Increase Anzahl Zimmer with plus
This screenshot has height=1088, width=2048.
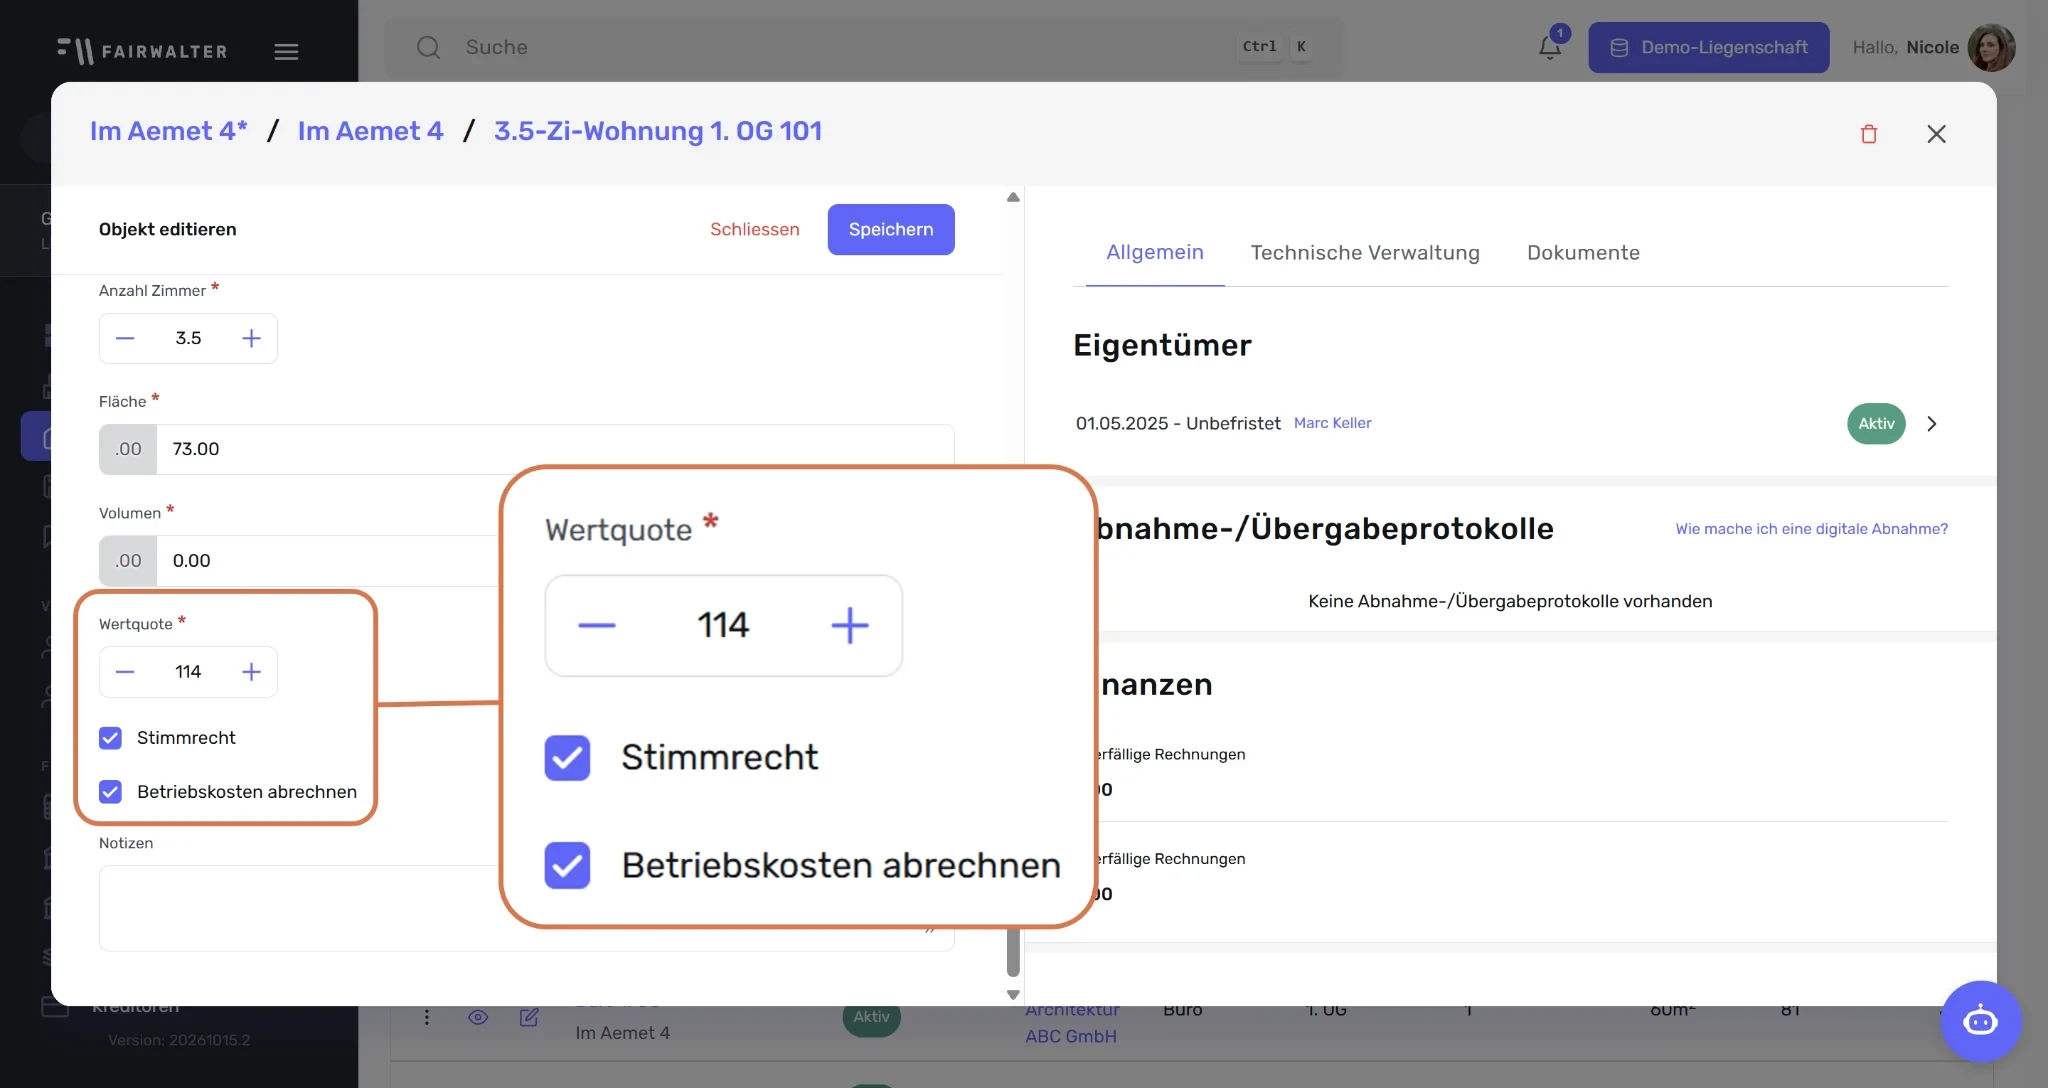tap(251, 338)
